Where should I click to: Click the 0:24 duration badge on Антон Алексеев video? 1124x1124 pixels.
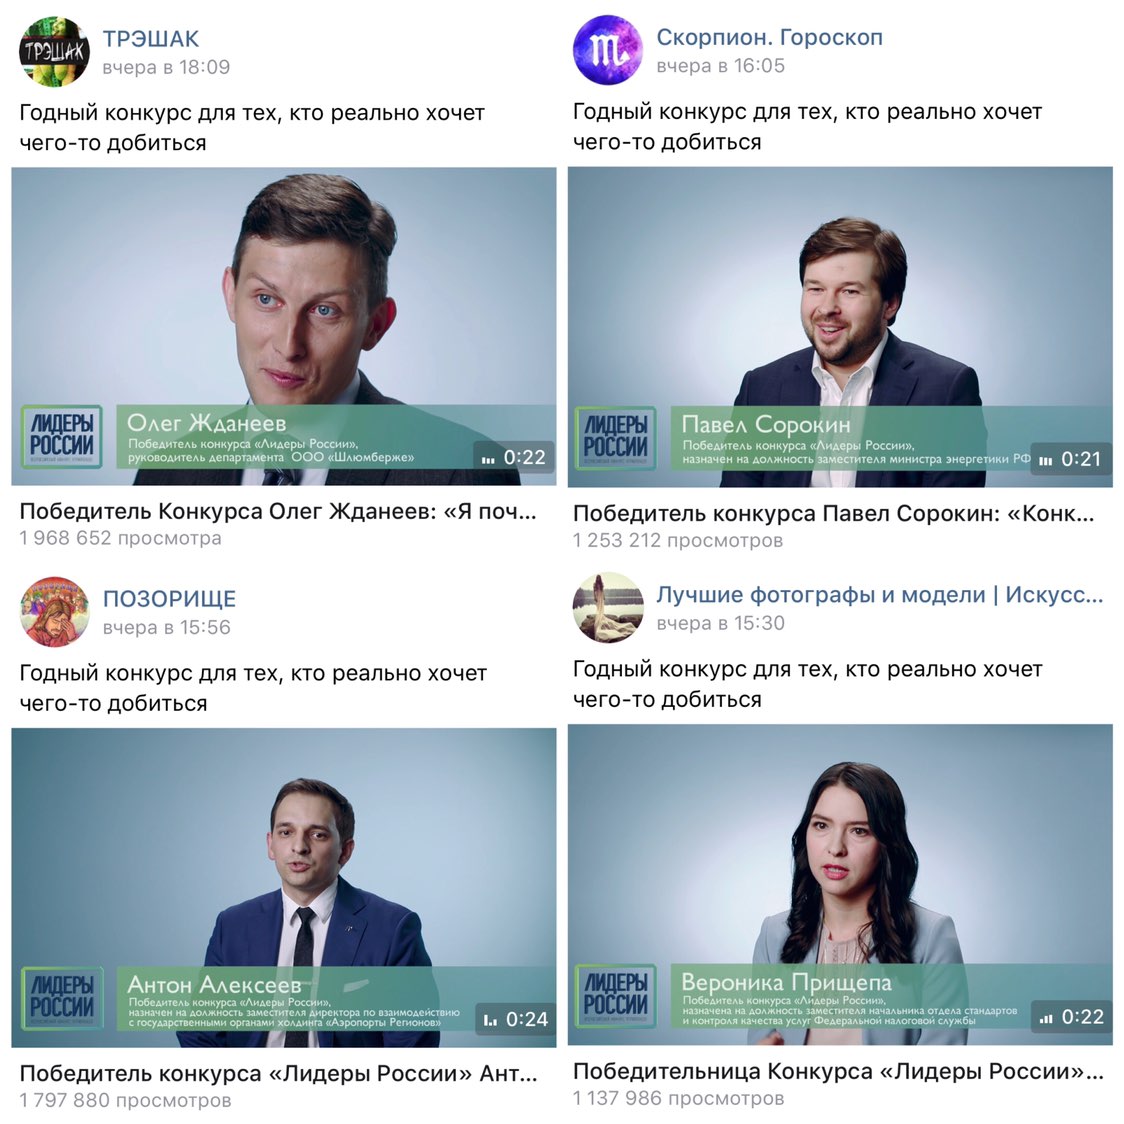[x=515, y=1019]
